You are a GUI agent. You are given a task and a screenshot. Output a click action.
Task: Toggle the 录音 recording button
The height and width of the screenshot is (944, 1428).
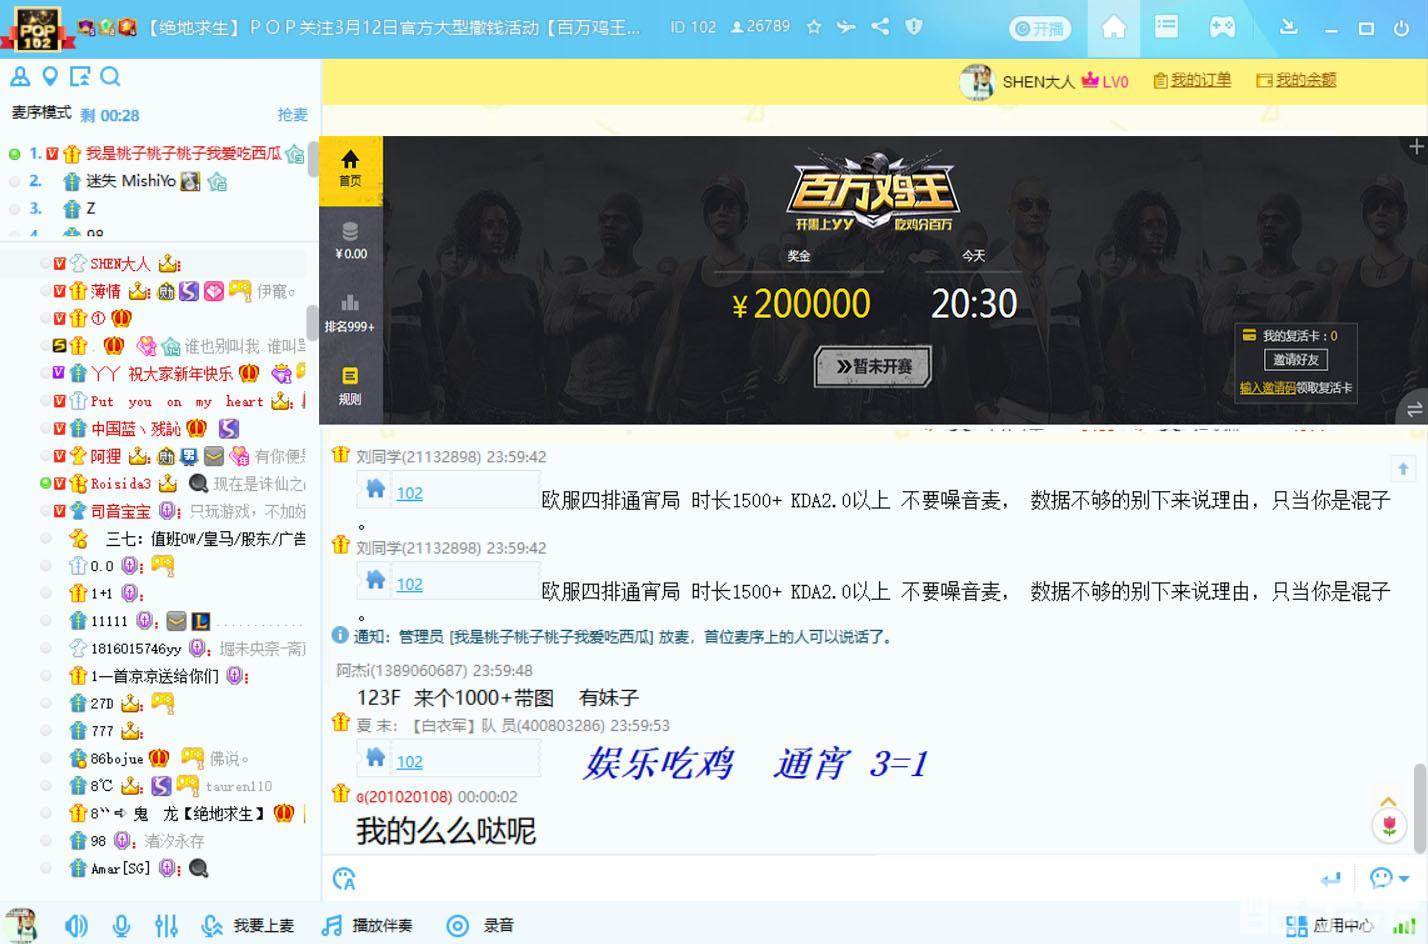tap(485, 926)
